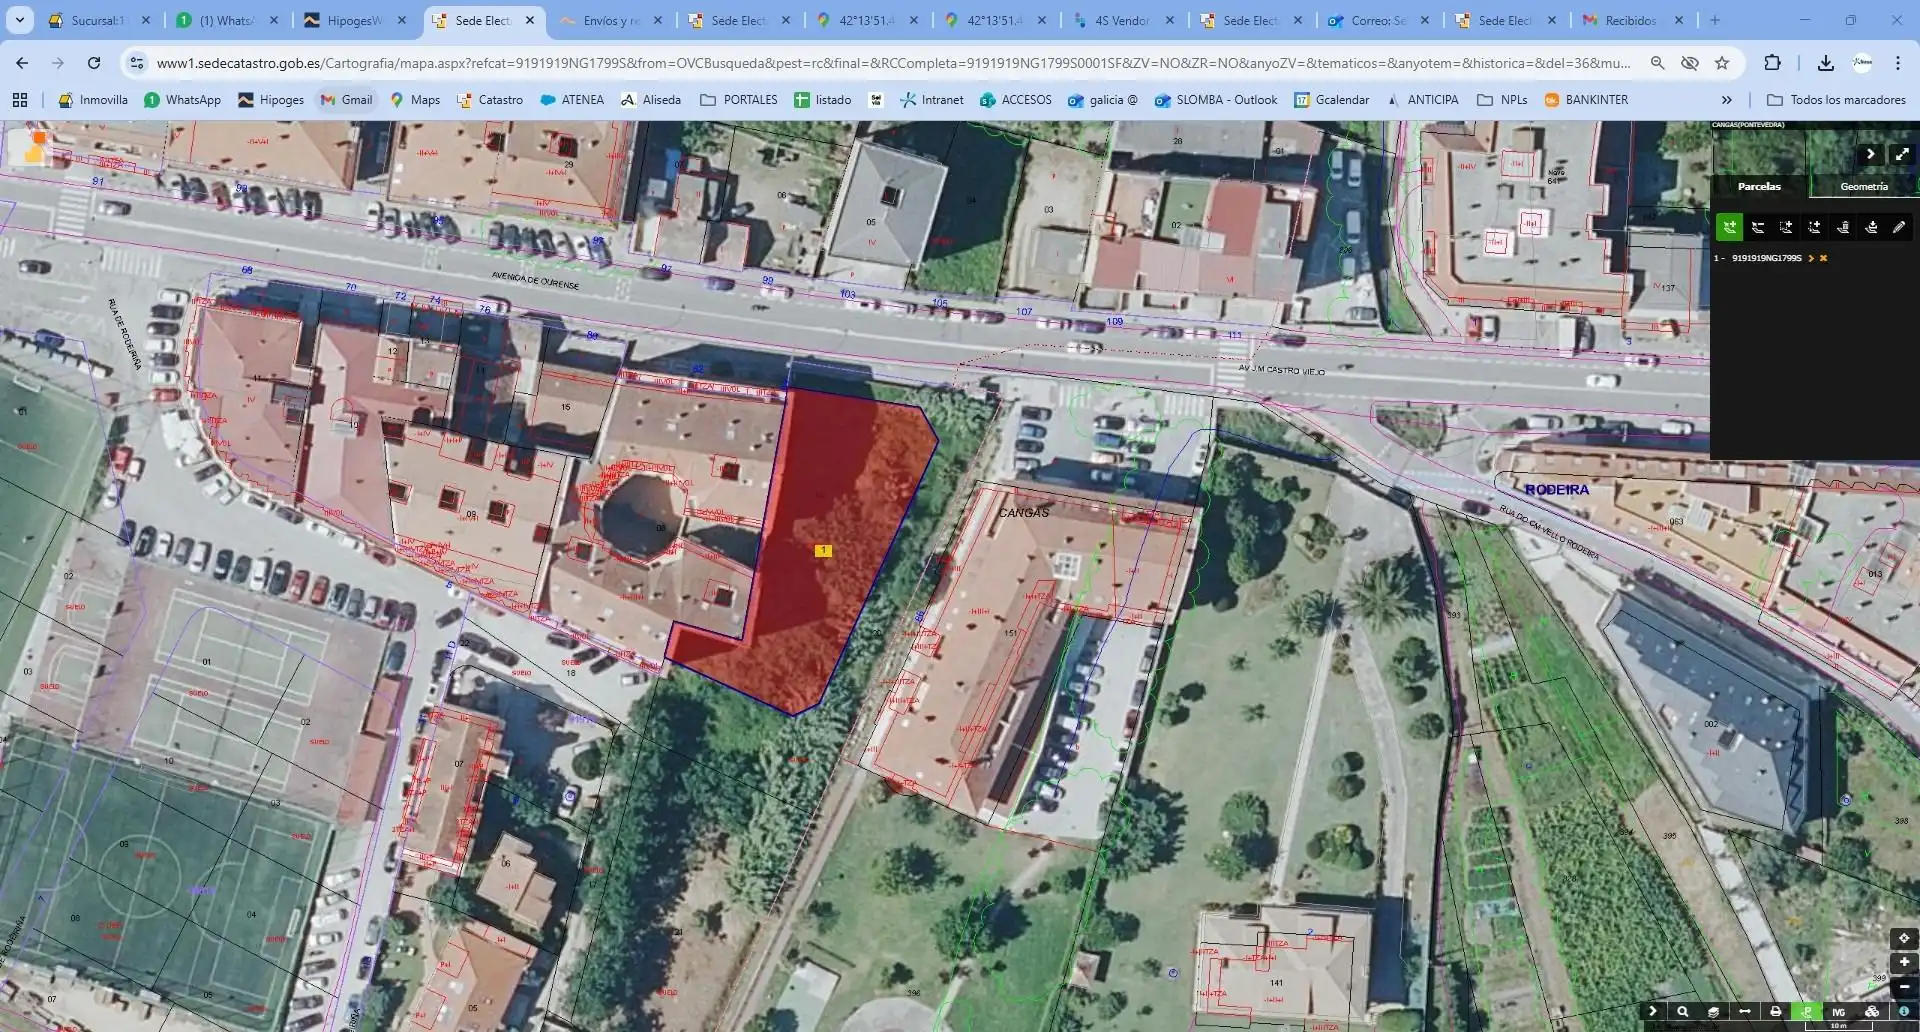Open the PORTALES bookmarks folder
The image size is (1920, 1032).
pos(739,100)
